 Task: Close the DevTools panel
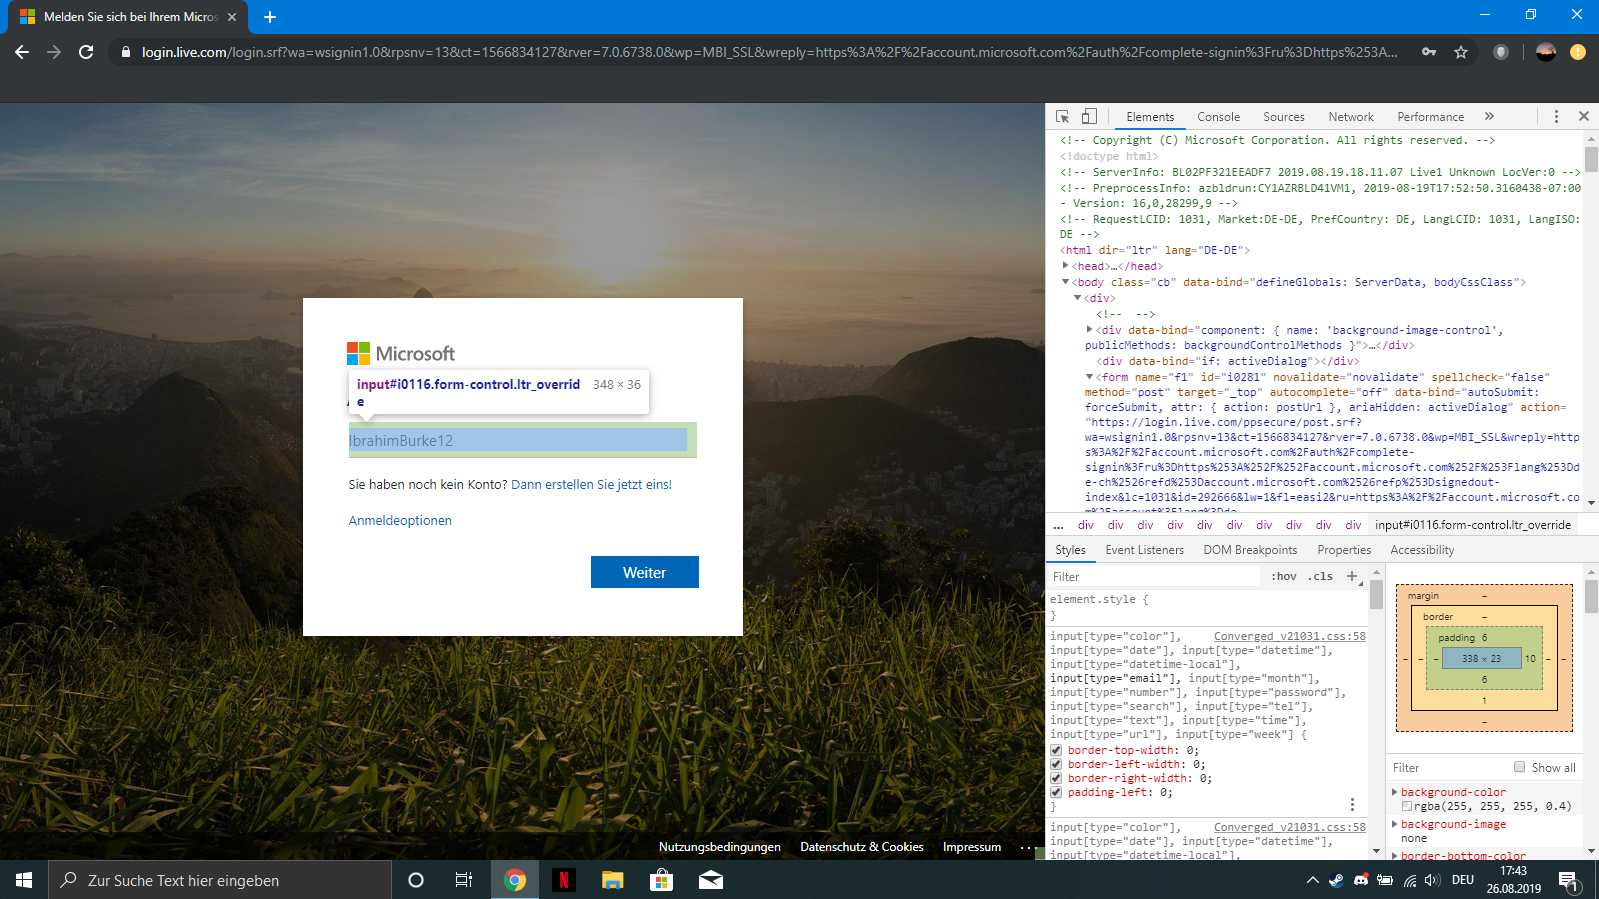click(1584, 116)
